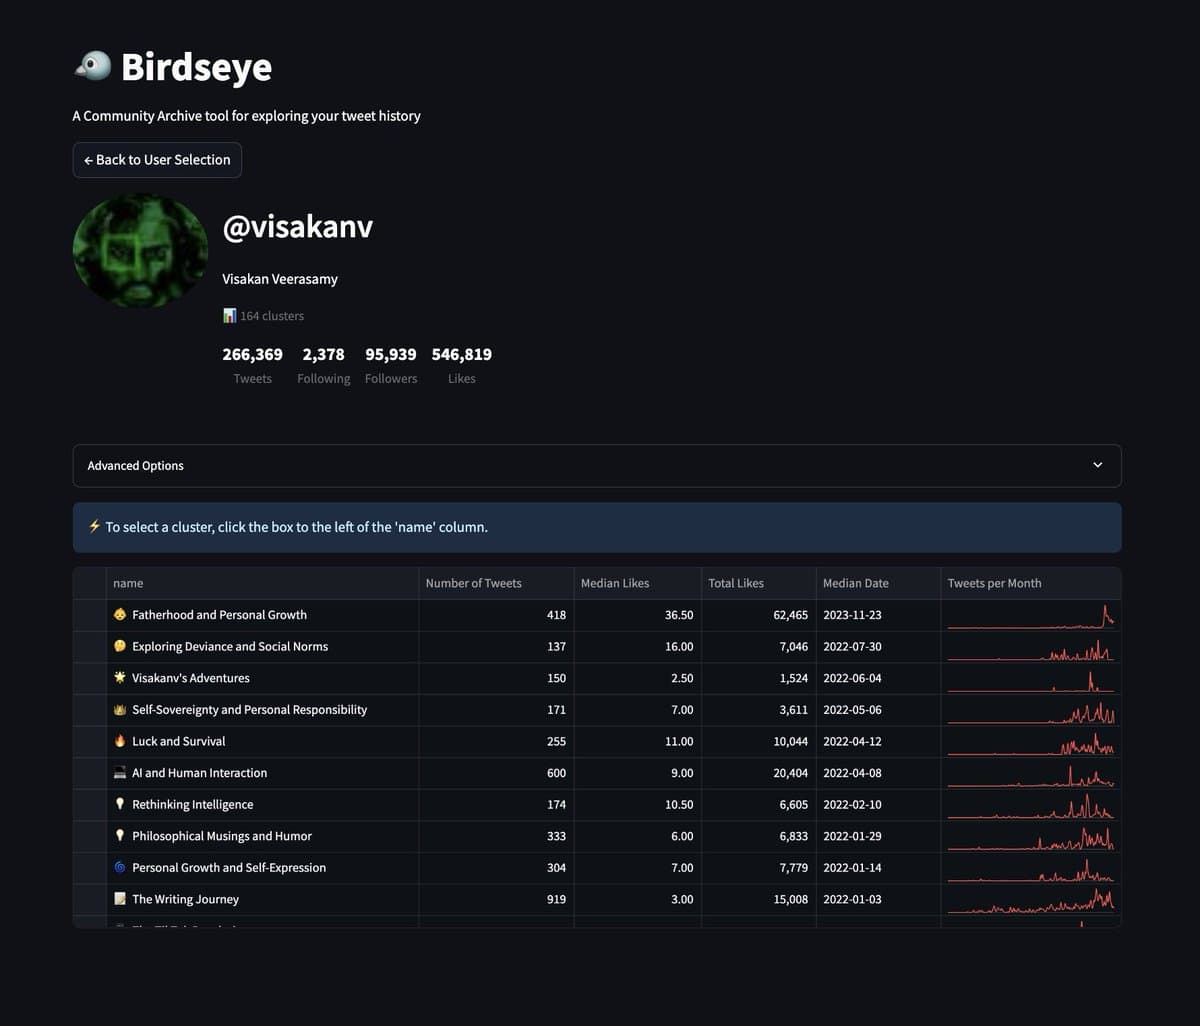Viewport: 1200px width, 1026px height.
Task: Click the chevron arrow on Advanced Options
Action: point(1097,465)
